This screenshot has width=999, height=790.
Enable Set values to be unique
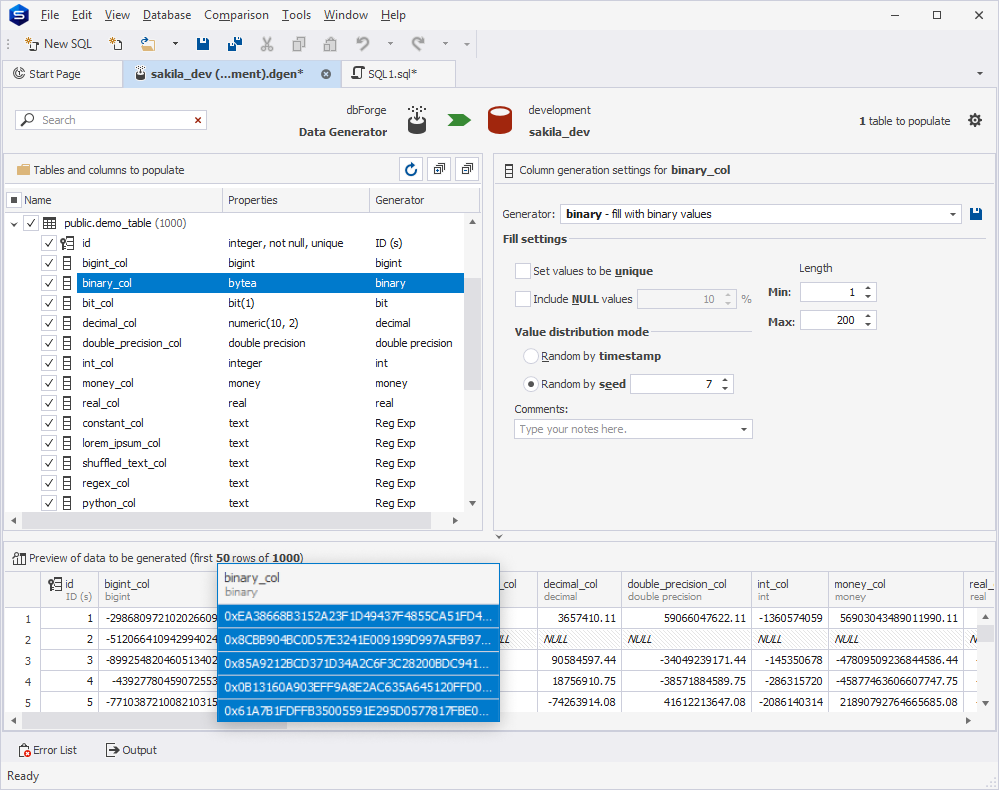pyautogui.click(x=523, y=271)
